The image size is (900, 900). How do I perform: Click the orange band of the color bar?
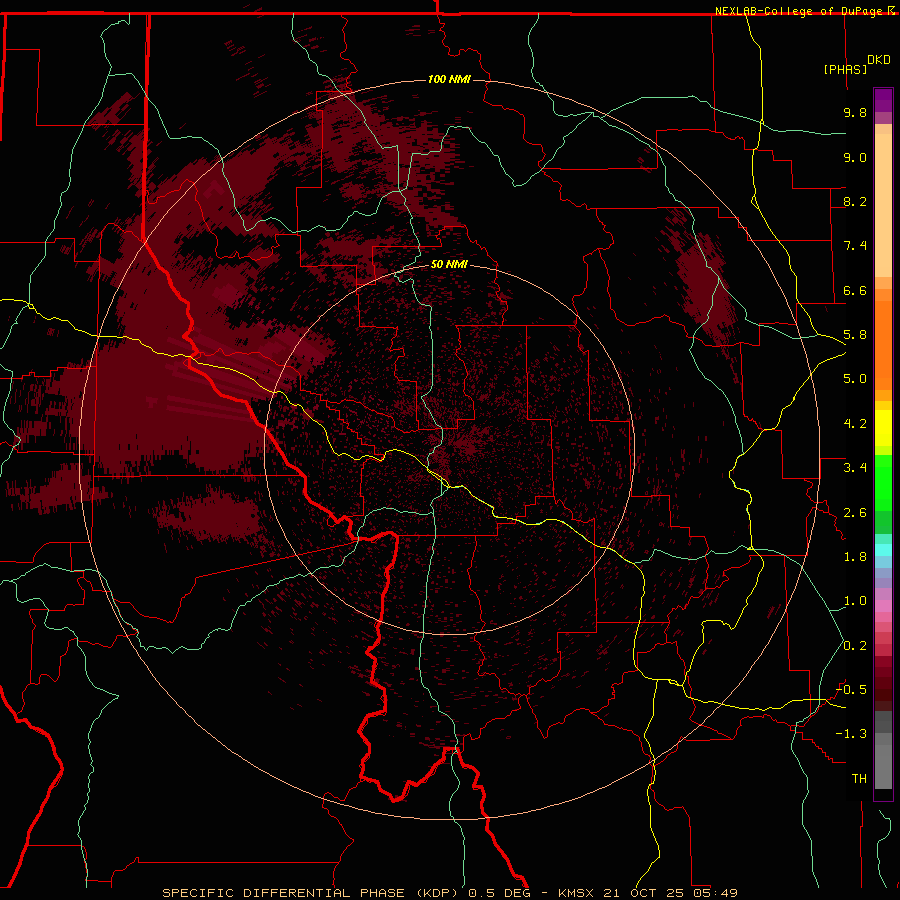click(883, 344)
